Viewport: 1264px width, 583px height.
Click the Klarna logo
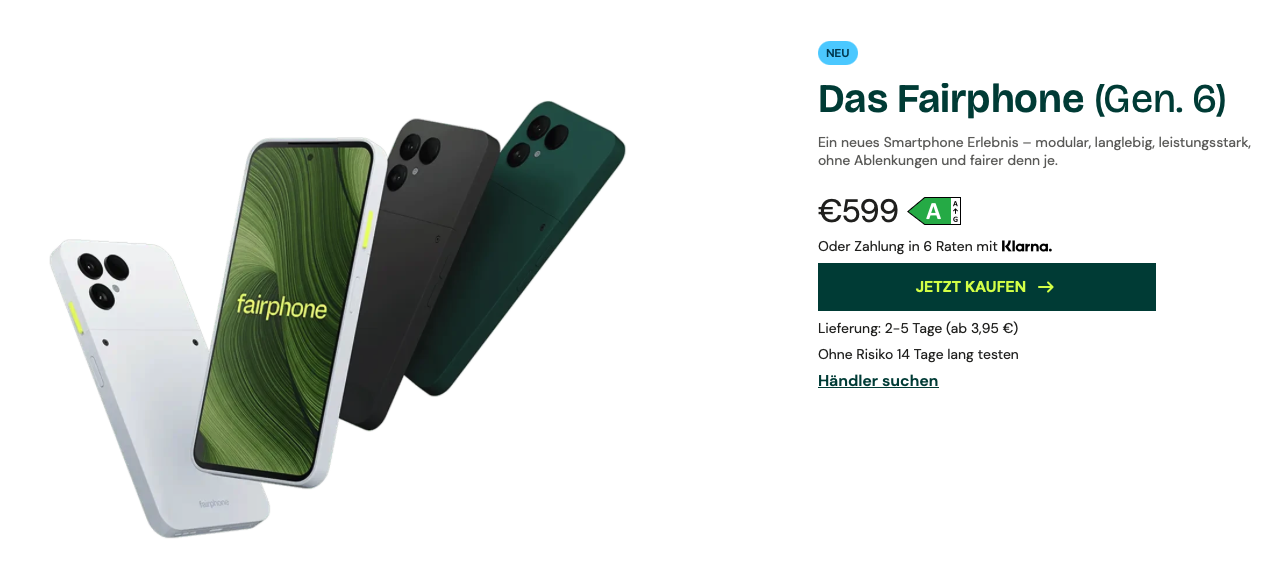point(1027,246)
